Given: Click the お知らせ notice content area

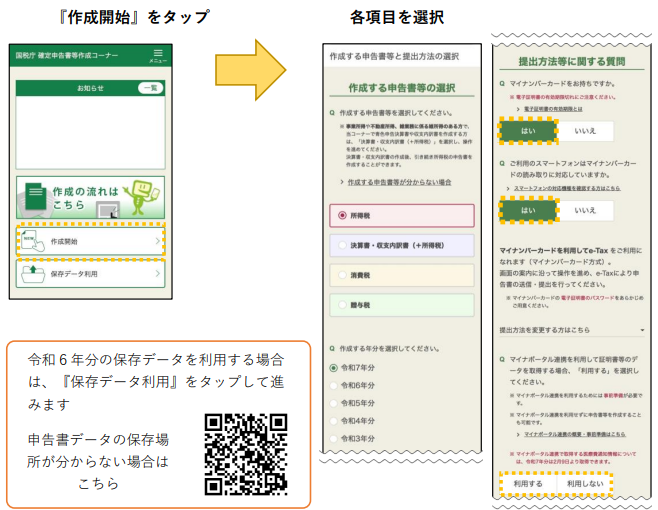Looking at the screenshot, I should 90,130.
